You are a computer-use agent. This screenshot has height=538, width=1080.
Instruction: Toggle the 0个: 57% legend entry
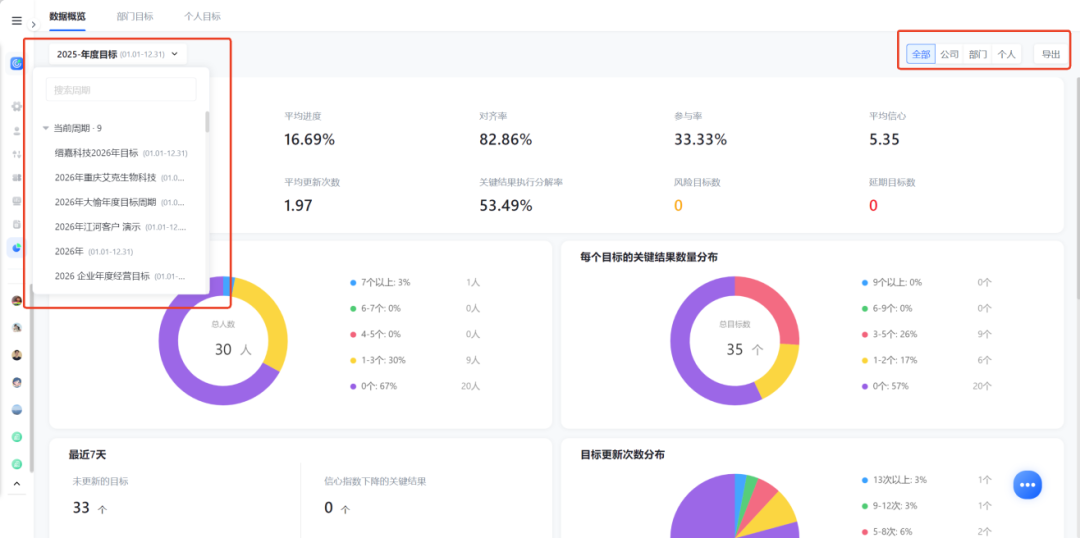[885, 386]
